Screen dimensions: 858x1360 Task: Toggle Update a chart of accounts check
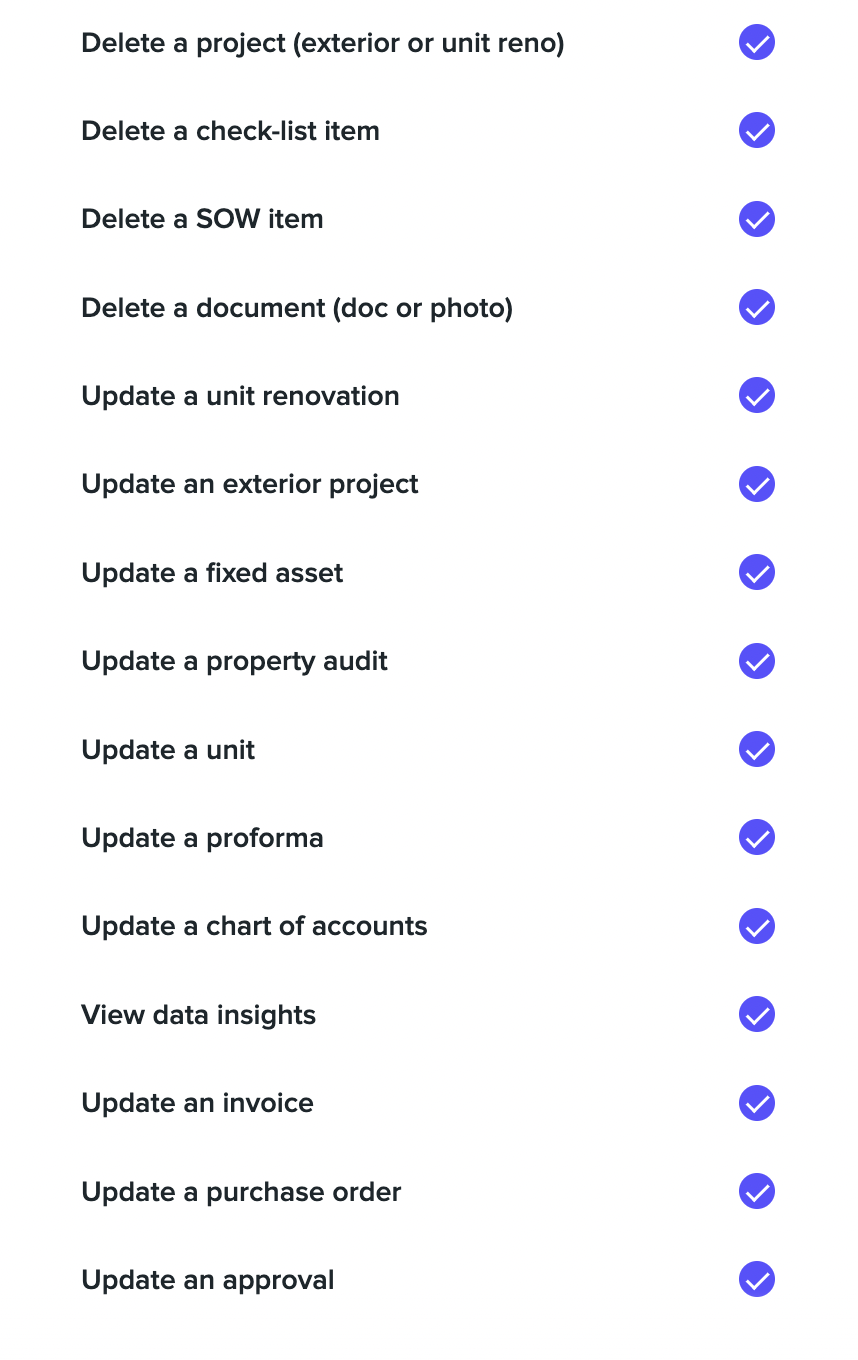(757, 926)
